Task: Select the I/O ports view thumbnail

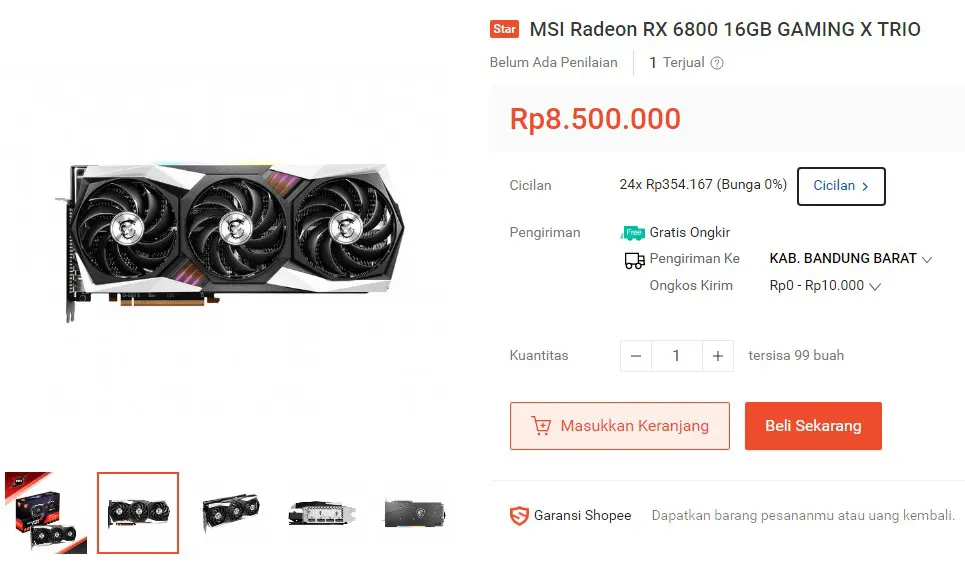Action: (x=322, y=513)
